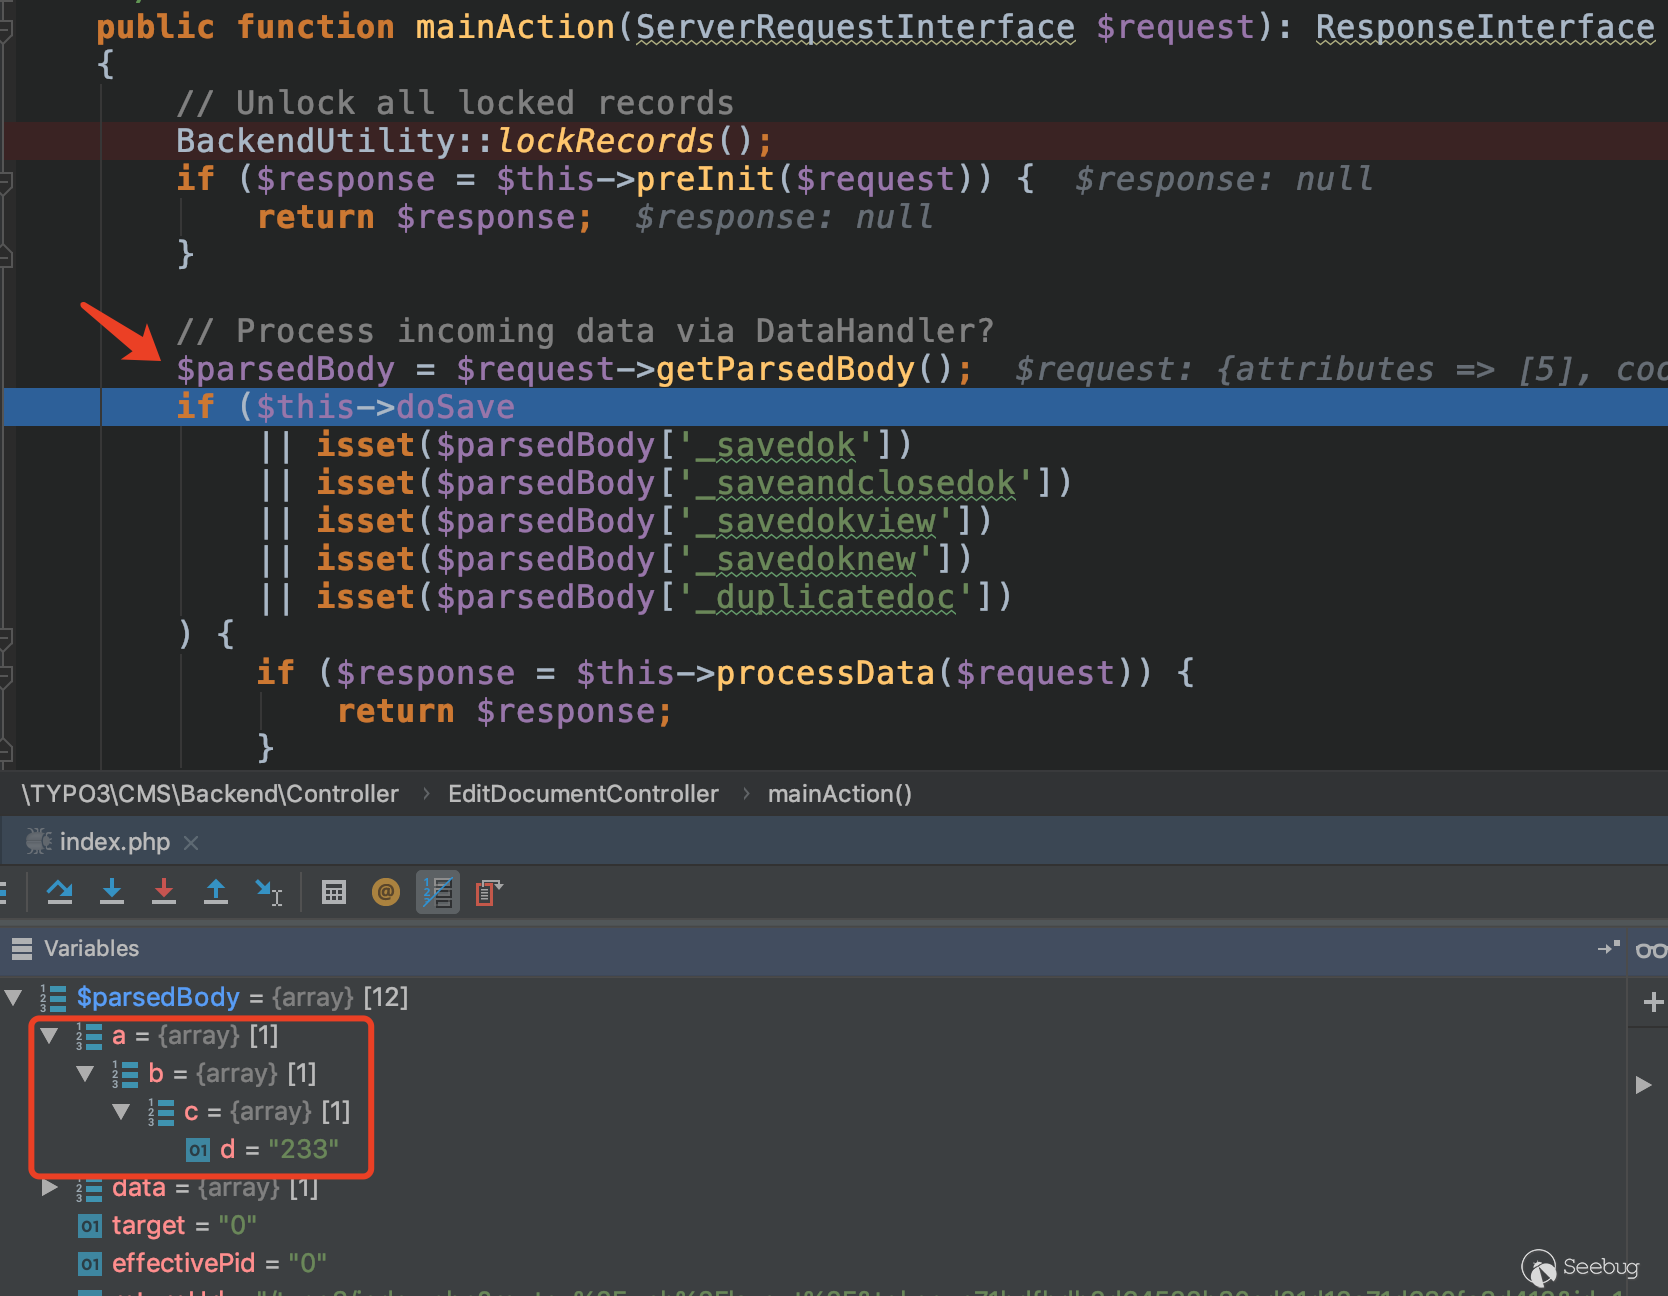
Task: Click the glasses watches icon
Action: click(1650, 949)
